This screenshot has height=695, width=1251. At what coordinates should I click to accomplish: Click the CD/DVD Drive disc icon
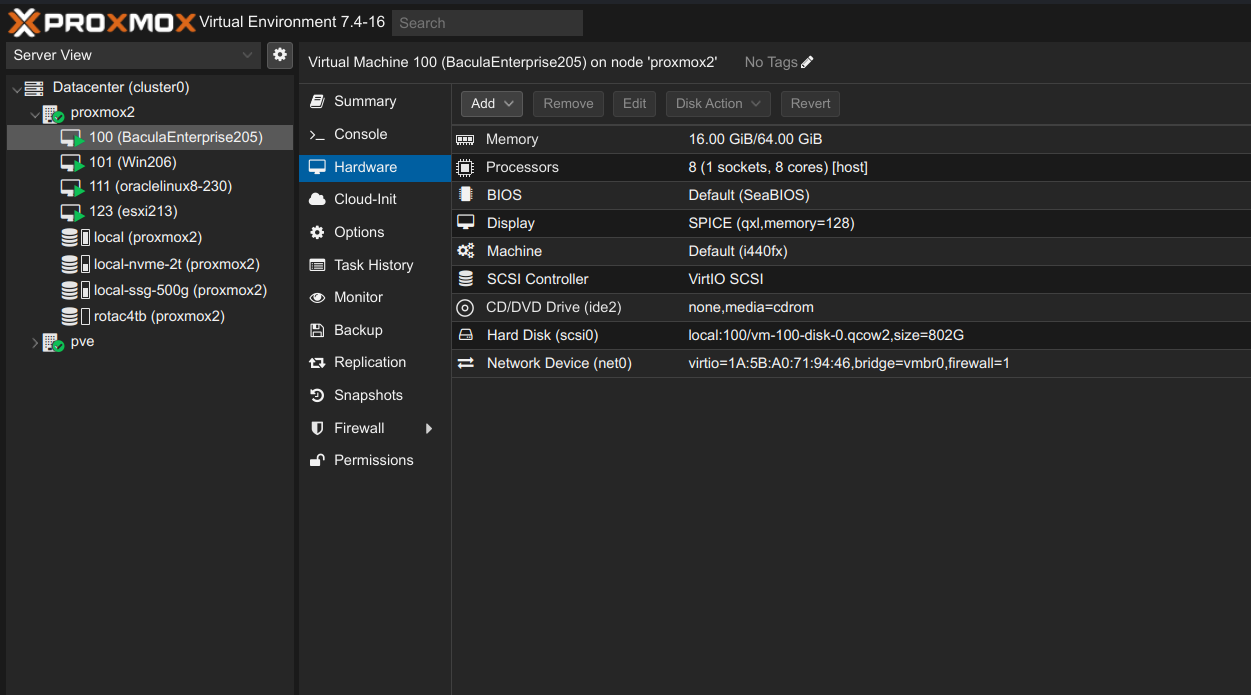(465, 307)
